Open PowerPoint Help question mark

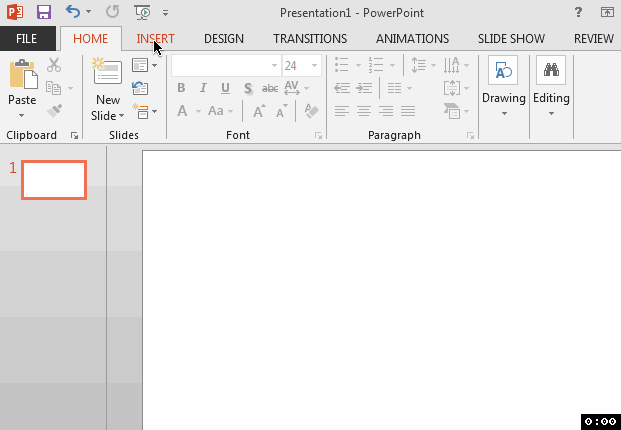(x=578, y=12)
